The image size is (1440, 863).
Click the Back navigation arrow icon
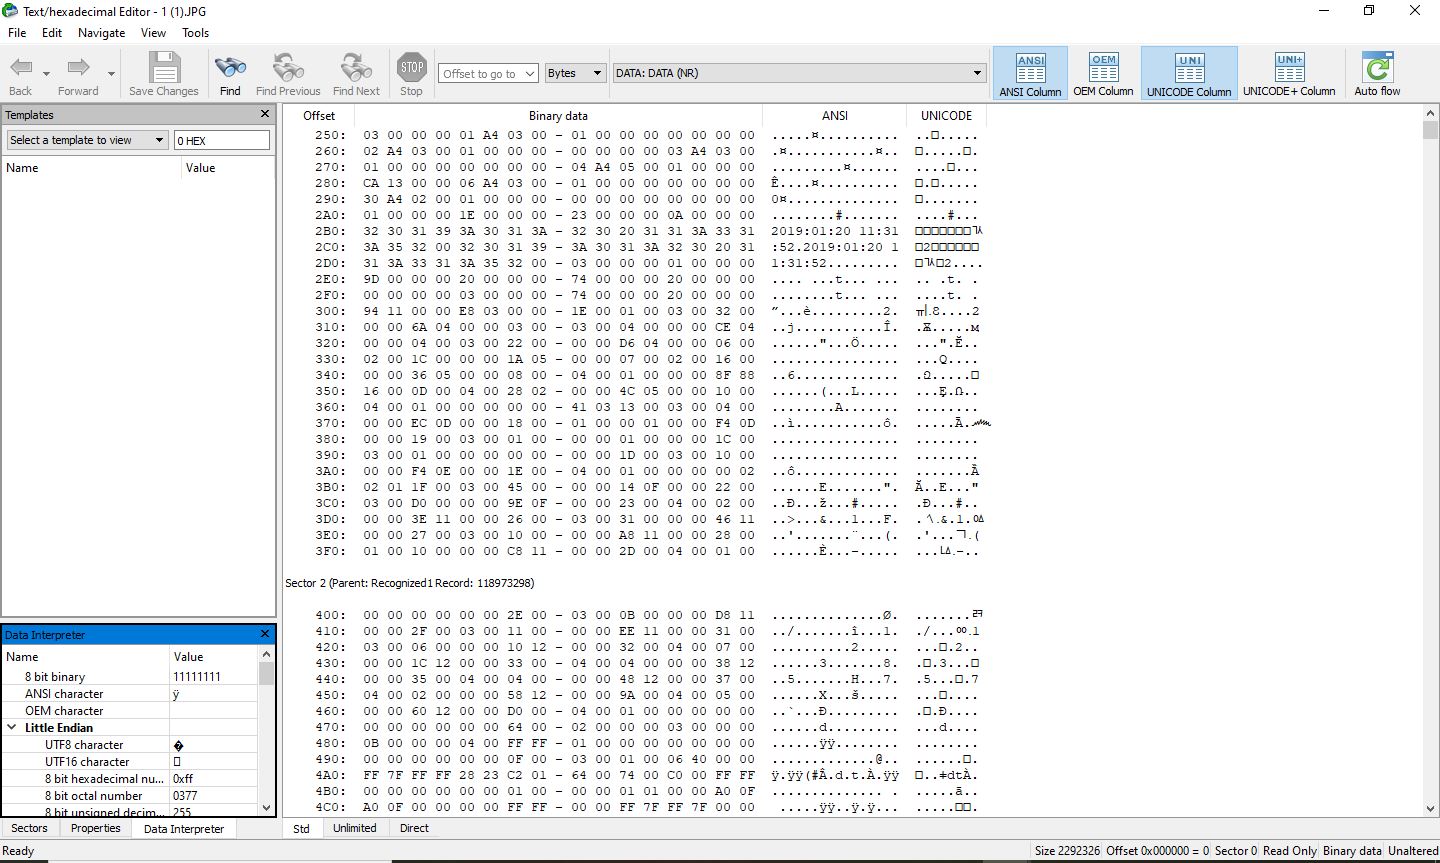point(21,68)
